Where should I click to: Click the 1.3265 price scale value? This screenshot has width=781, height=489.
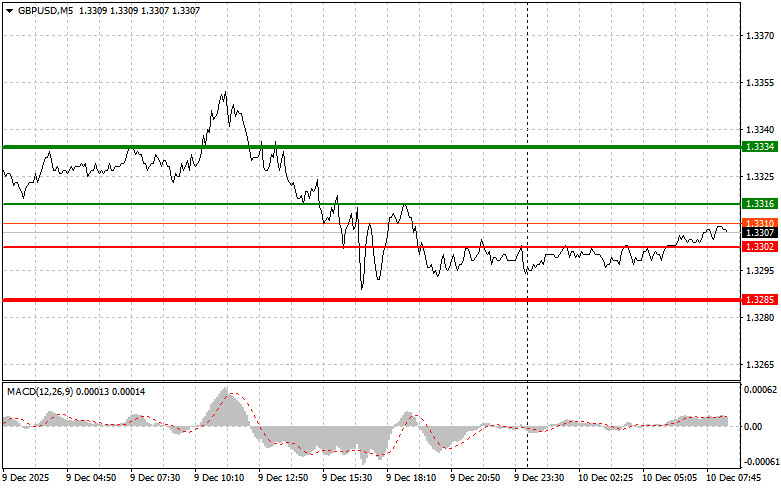coord(760,365)
